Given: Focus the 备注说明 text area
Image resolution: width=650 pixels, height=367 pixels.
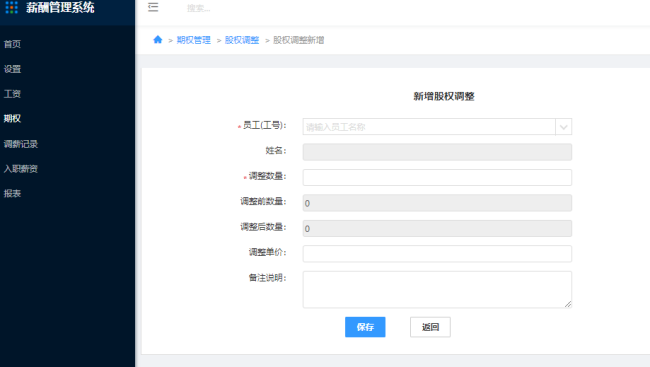Looking at the screenshot, I should (x=437, y=289).
